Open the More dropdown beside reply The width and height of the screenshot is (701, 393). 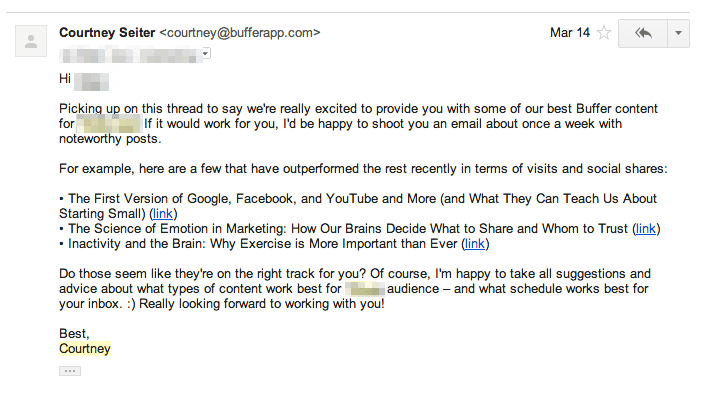coord(678,33)
